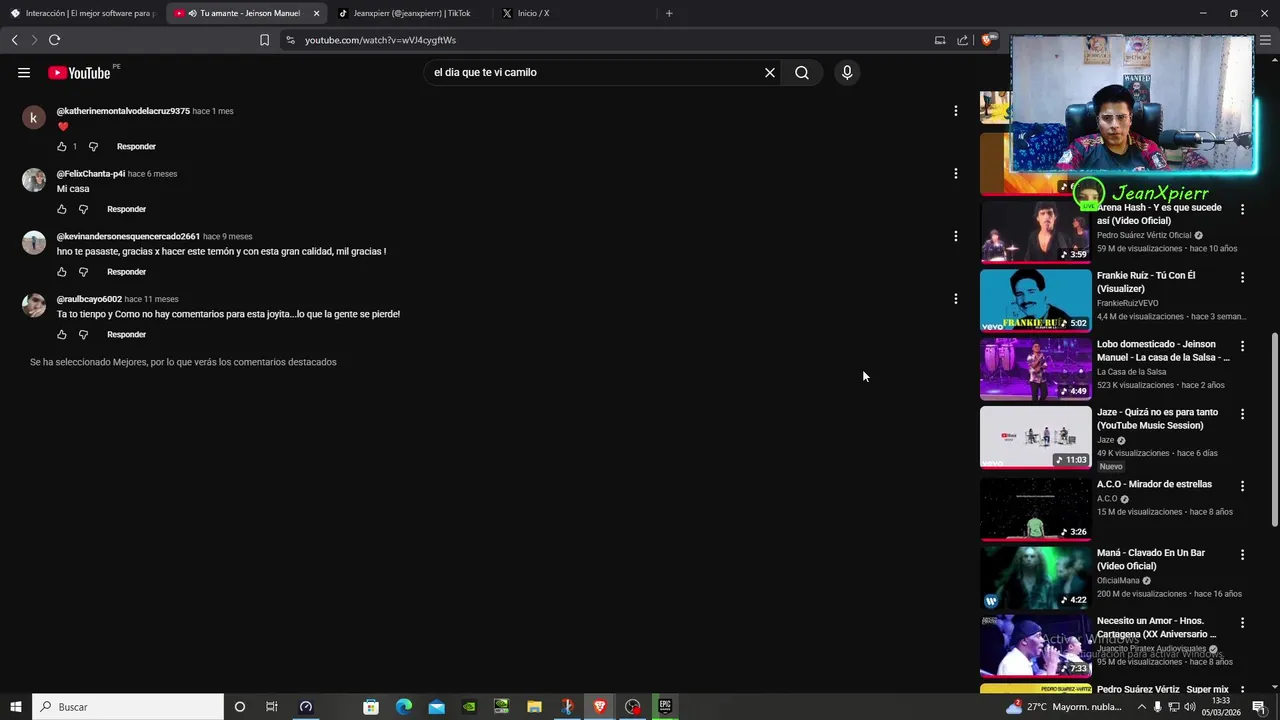
Task: Open more options for Frankie Ruíz video
Action: (1243, 277)
